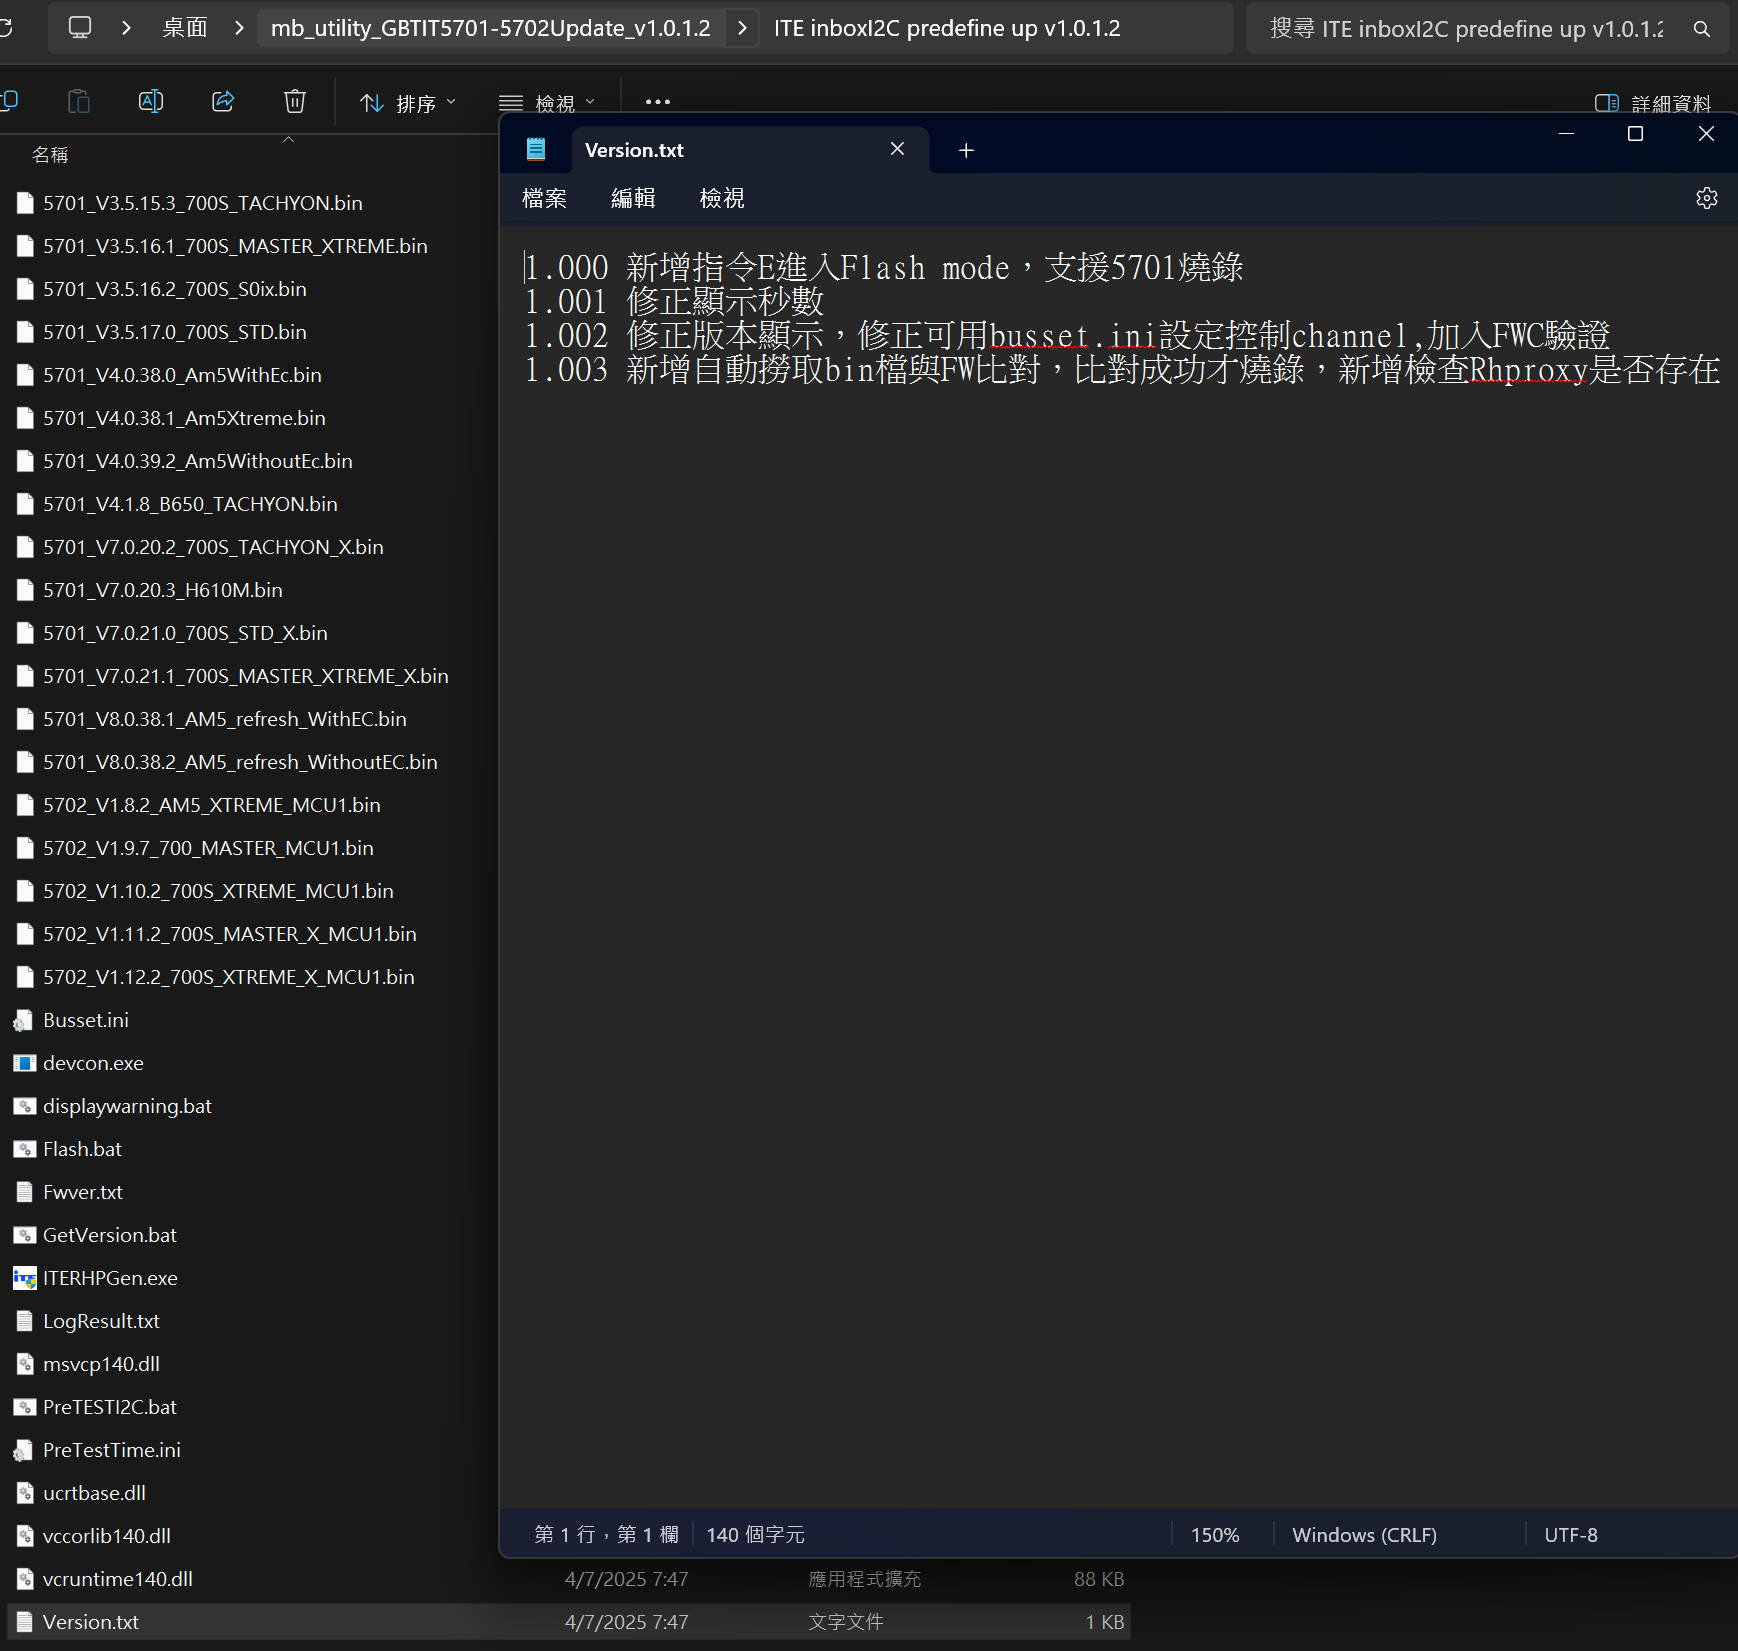Sort by the 名稱 column header

50,155
